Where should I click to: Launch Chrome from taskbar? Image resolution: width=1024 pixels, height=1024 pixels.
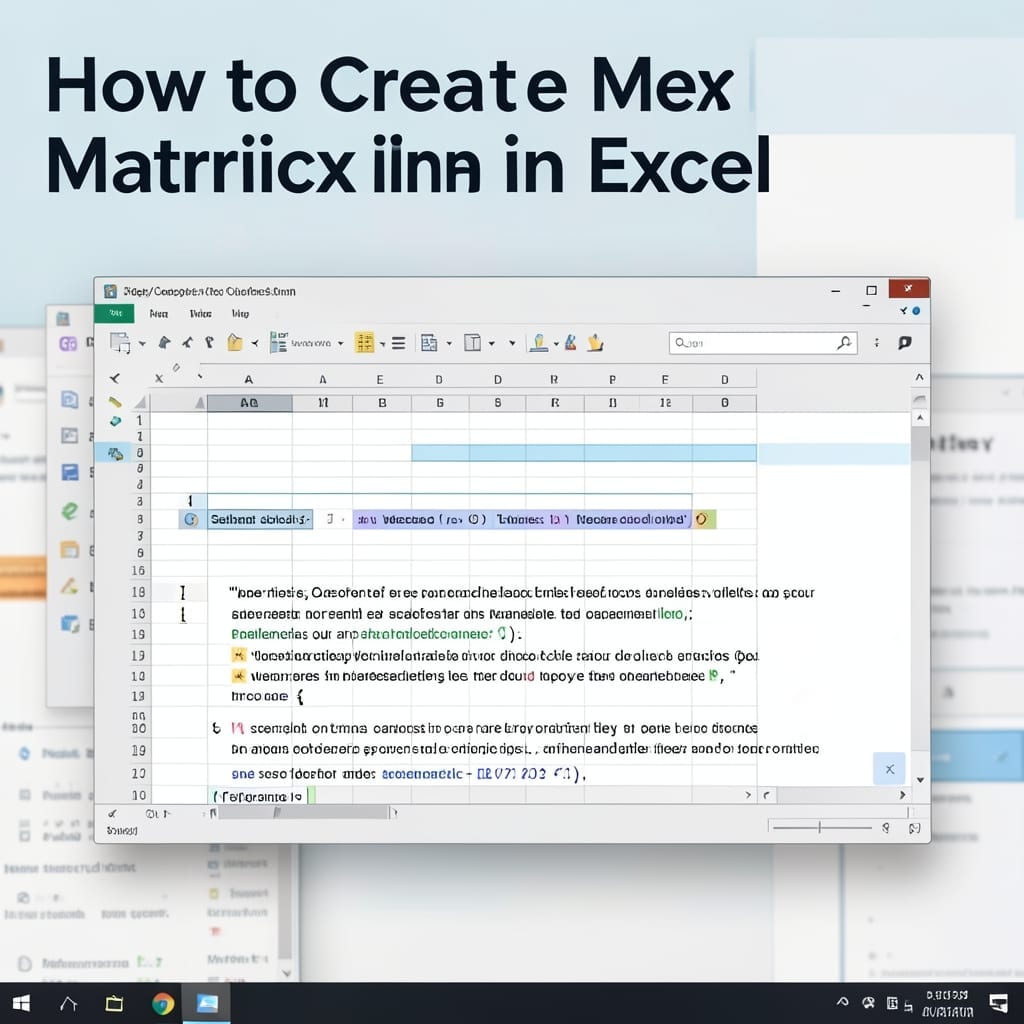coord(163,1004)
